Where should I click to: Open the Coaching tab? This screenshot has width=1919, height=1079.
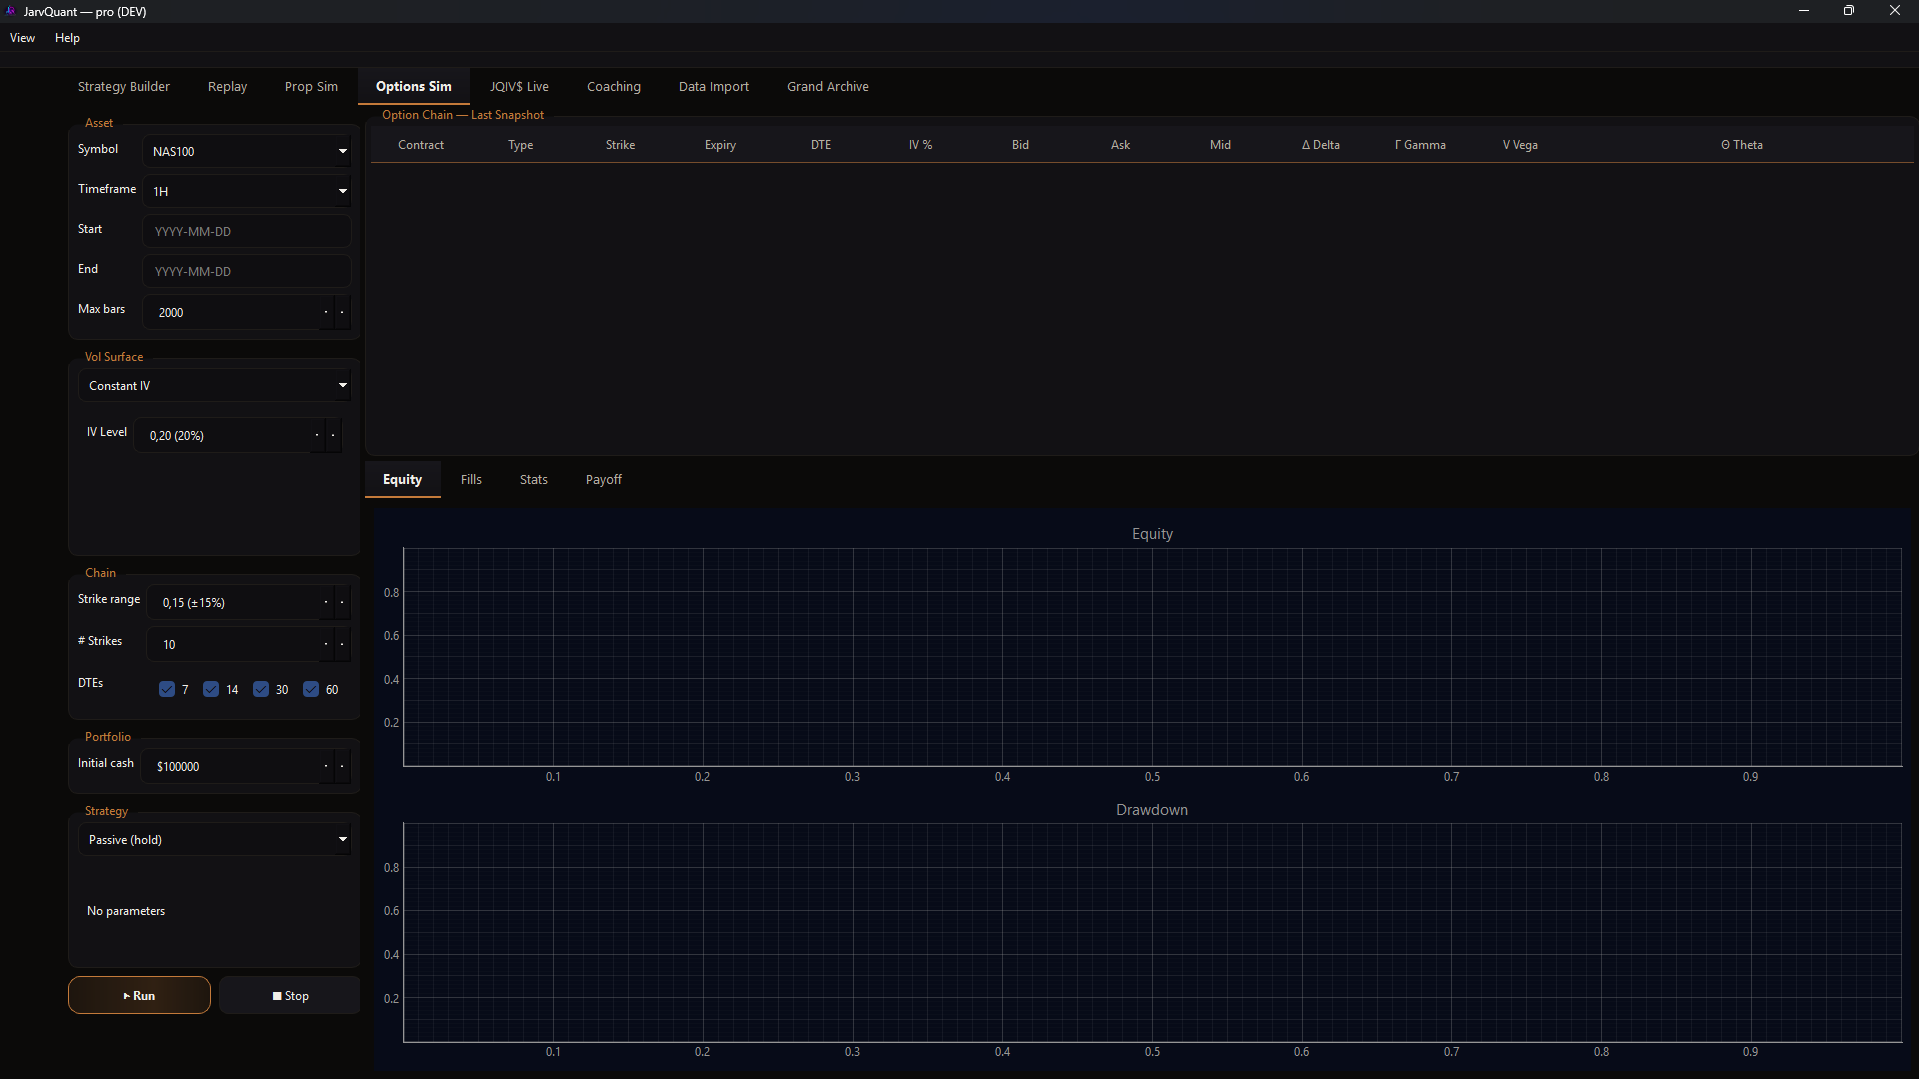(614, 87)
